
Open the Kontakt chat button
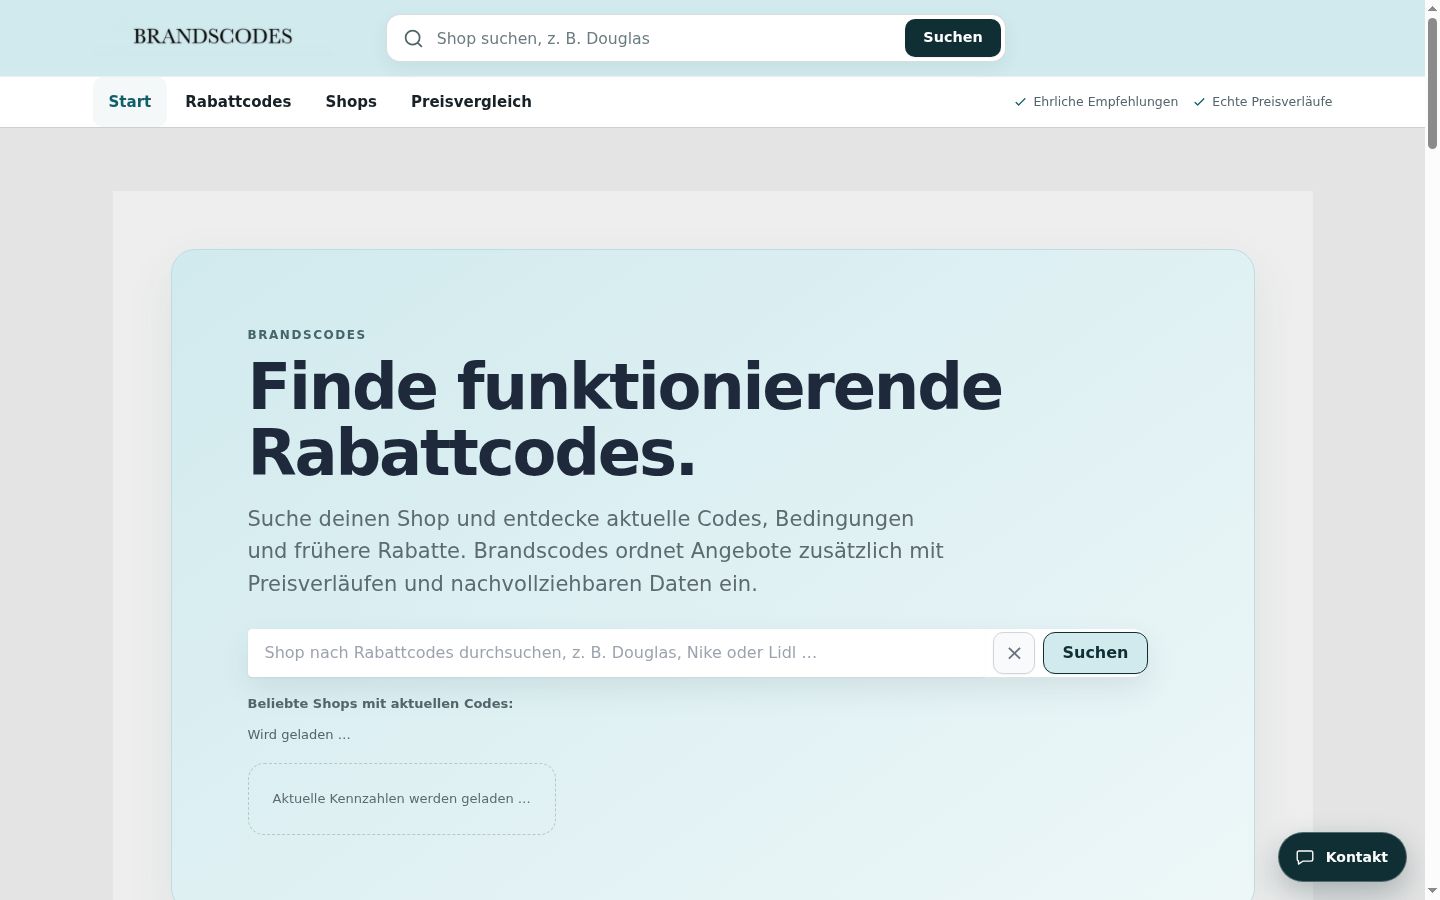pyautogui.click(x=1342, y=857)
